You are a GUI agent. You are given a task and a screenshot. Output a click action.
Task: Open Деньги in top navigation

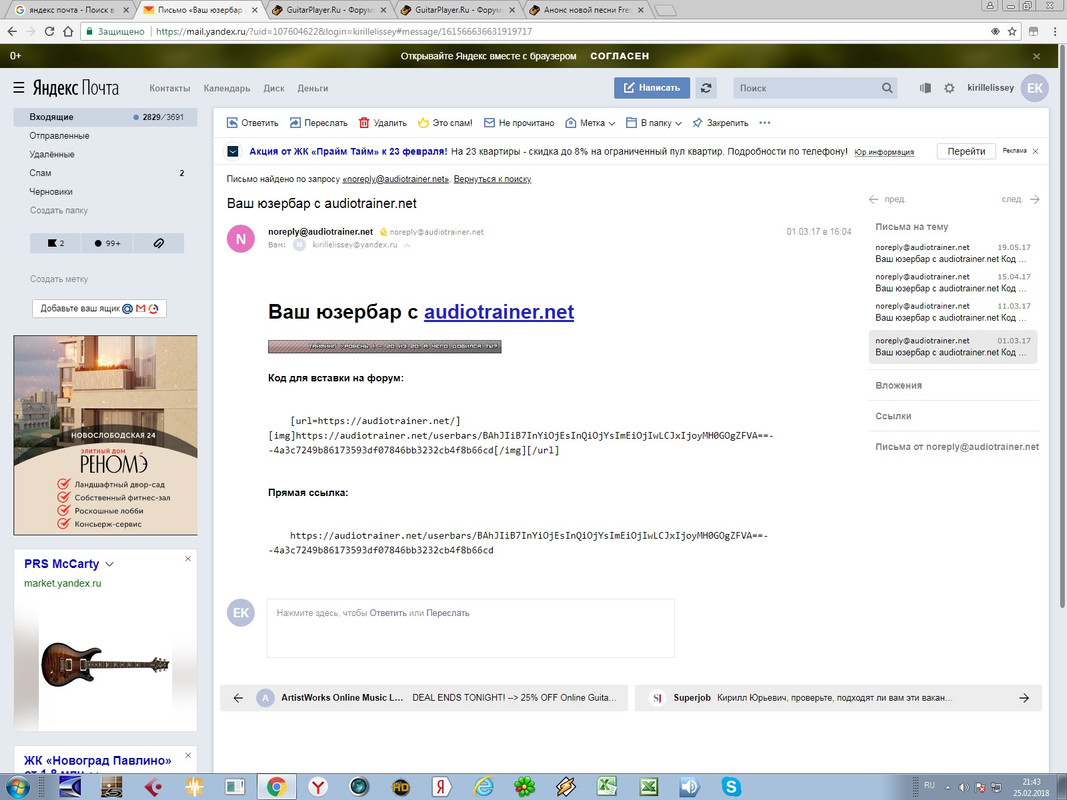coord(312,88)
